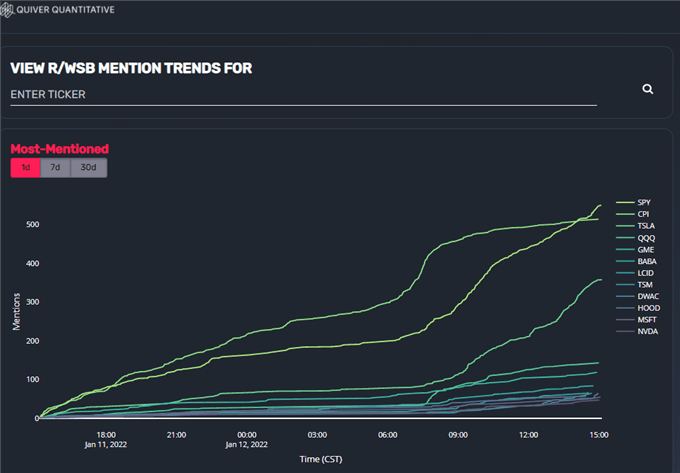This screenshot has width=680, height=473.
Task: Click the 'View R/WSB Mention Trends For' heading
Action: coord(131,68)
